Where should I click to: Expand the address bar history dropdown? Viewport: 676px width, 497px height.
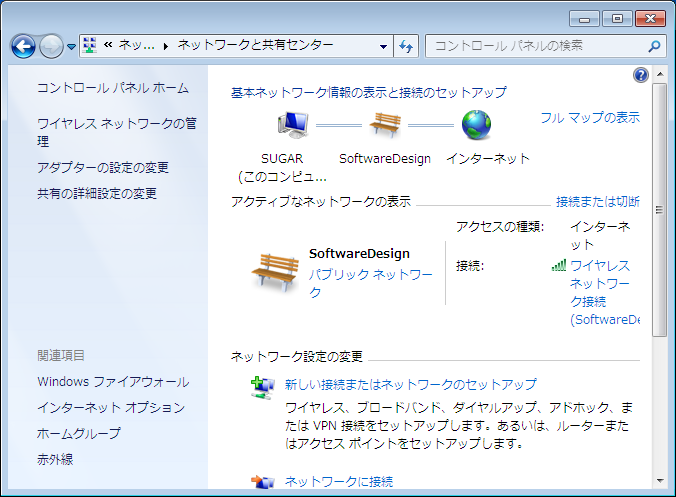(383, 46)
